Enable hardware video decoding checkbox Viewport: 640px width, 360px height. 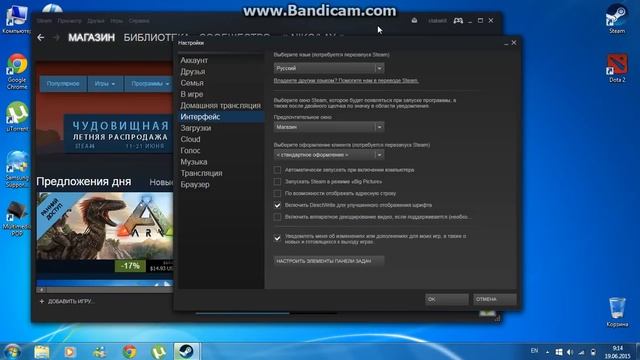tap(278, 217)
